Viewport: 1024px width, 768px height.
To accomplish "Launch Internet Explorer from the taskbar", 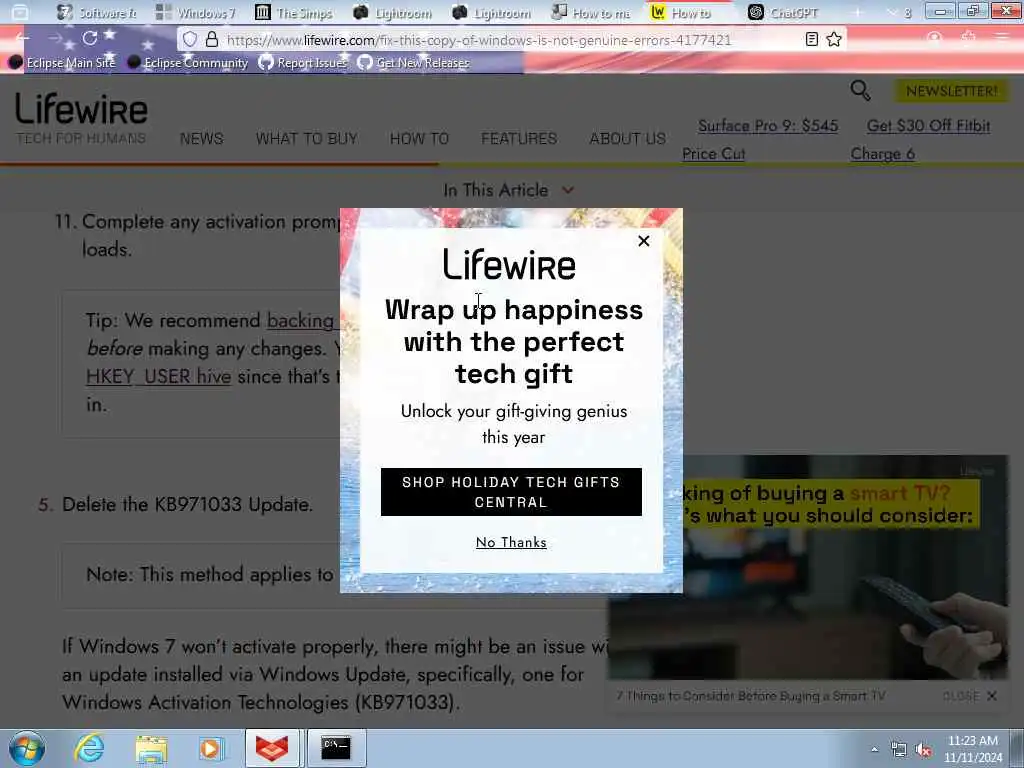I will coord(89,748).
